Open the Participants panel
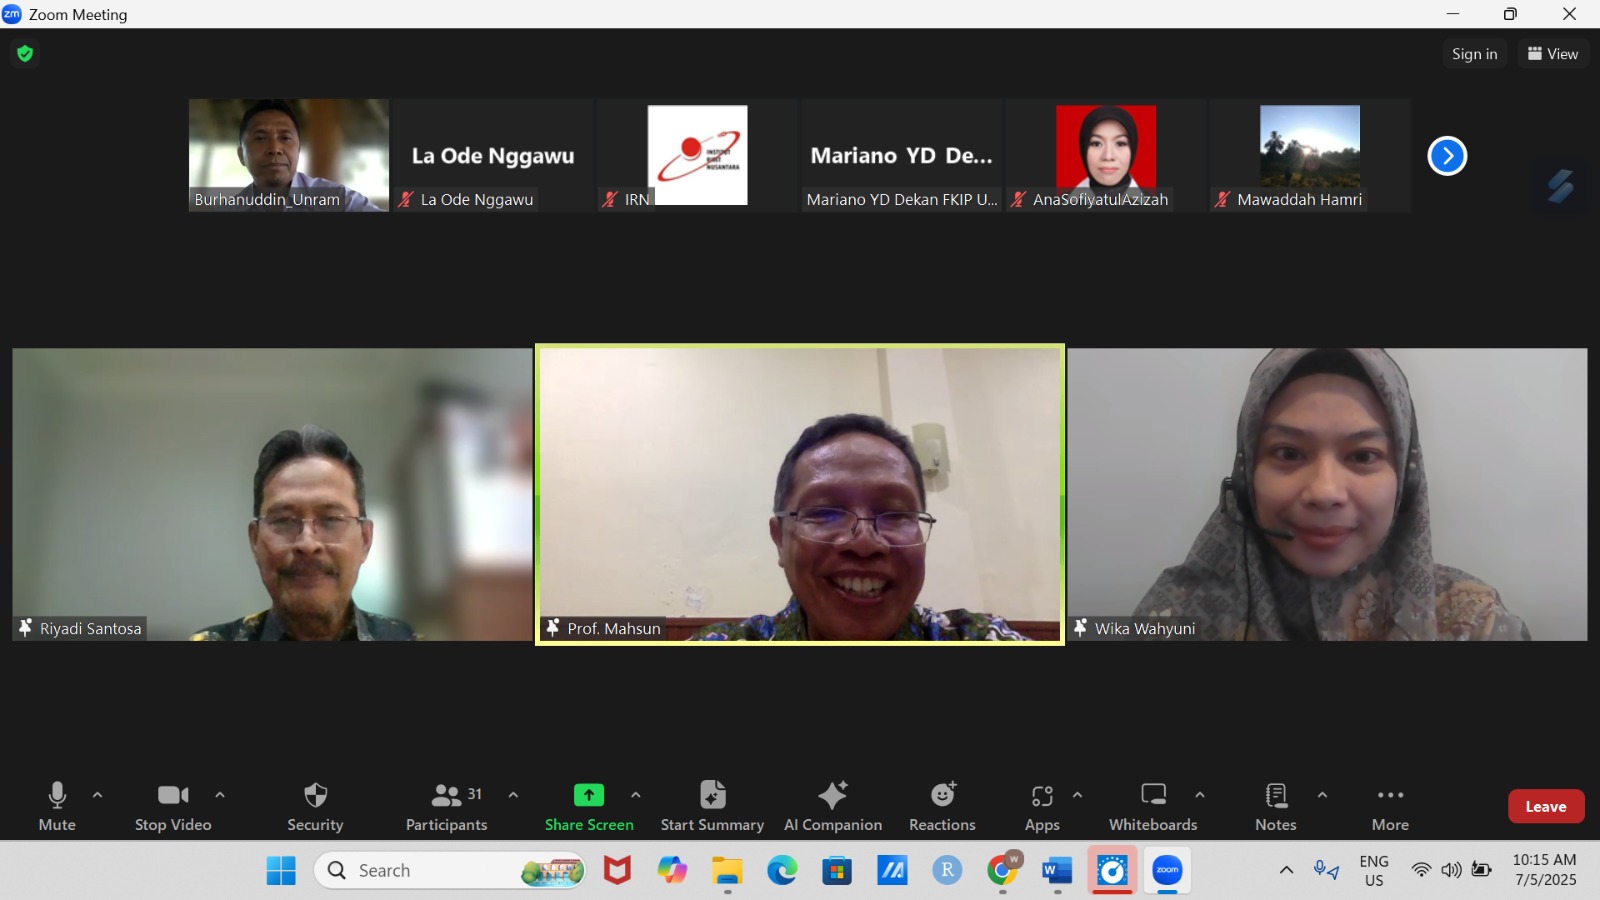 tap(446, 806)
